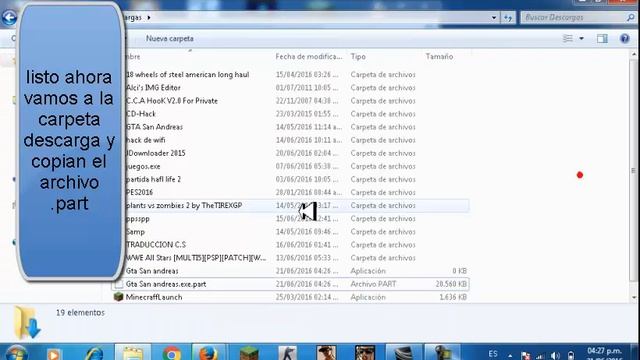Open the power battery tray icon

[571, 356]
